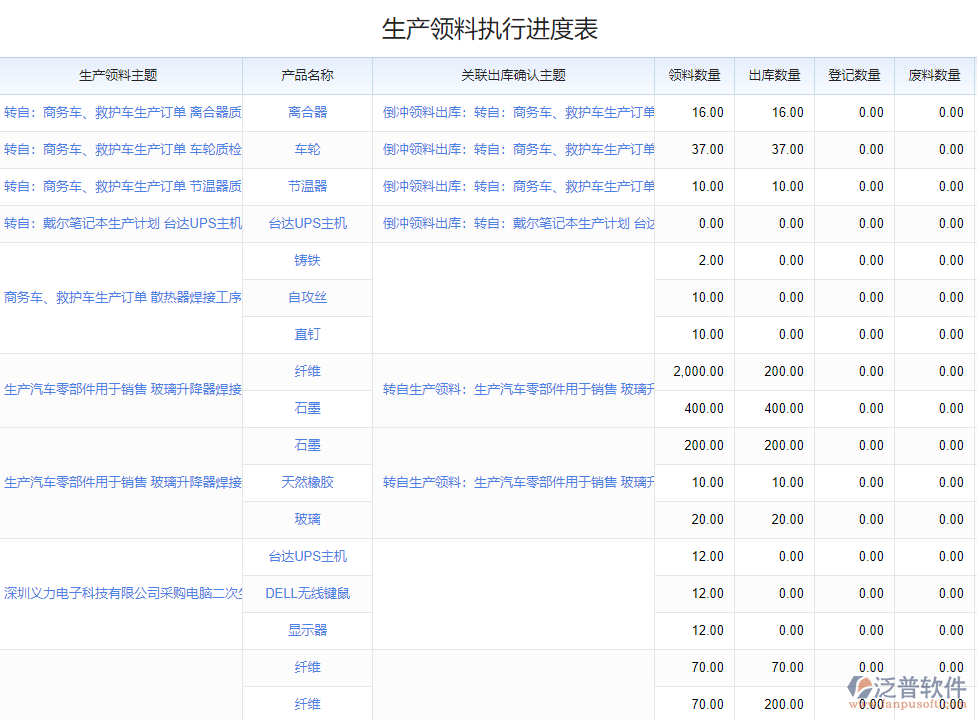
Task: Click the 废料数量 column header
Action: 934,75
